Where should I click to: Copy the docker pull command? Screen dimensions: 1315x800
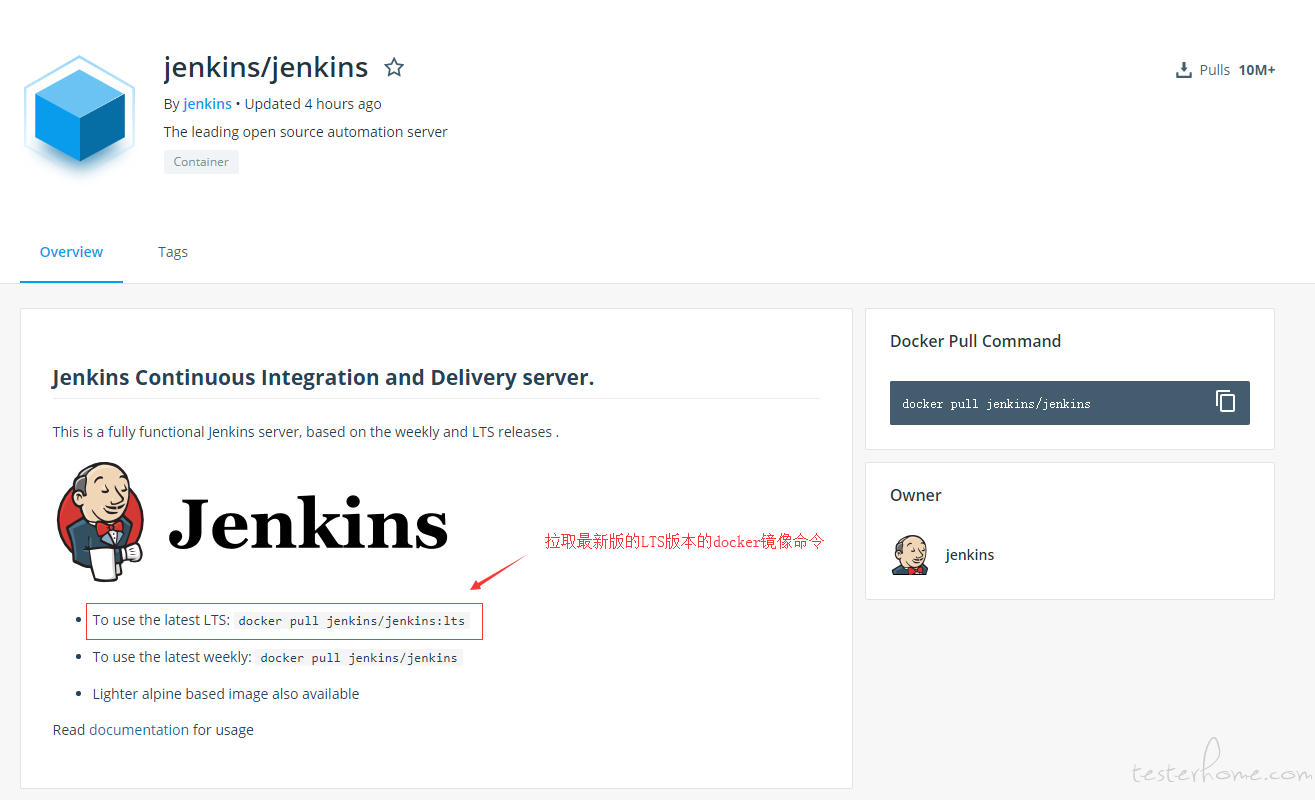[x=1225, y=401]
